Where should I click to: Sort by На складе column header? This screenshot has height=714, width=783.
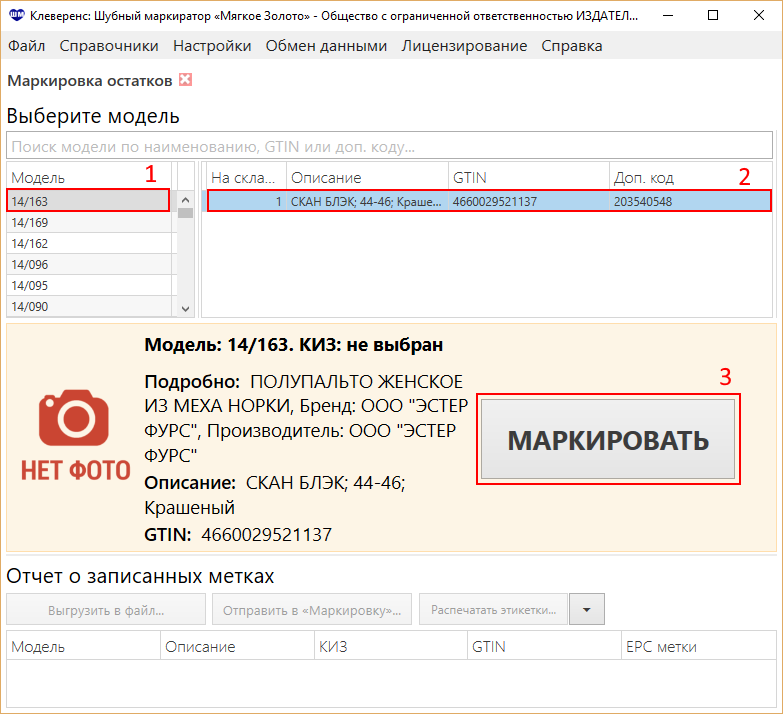tap(244, 177)
